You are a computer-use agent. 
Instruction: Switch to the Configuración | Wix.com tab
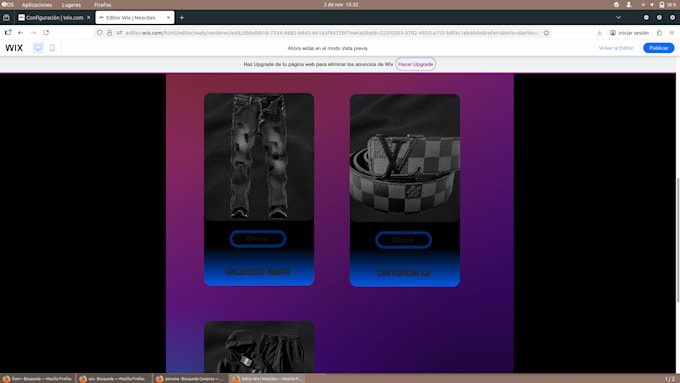54,18
